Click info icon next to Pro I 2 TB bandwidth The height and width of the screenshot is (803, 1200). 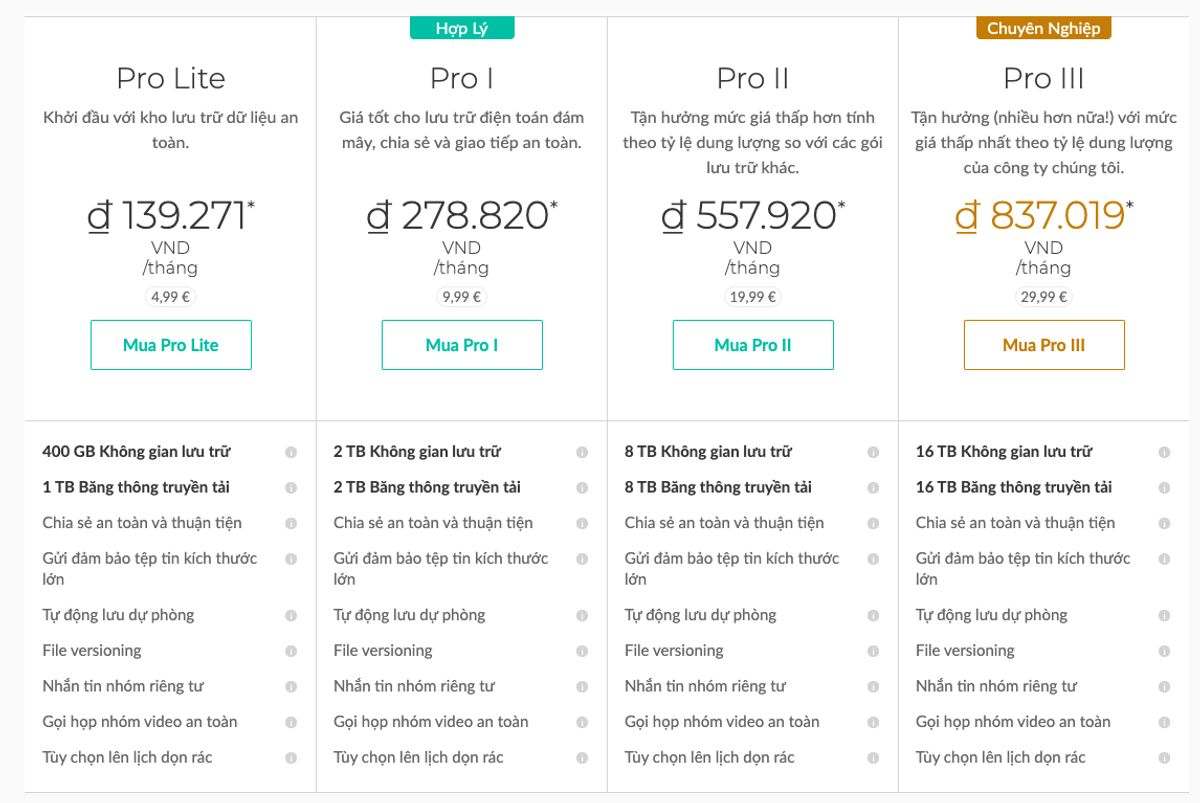pos(582,488)
